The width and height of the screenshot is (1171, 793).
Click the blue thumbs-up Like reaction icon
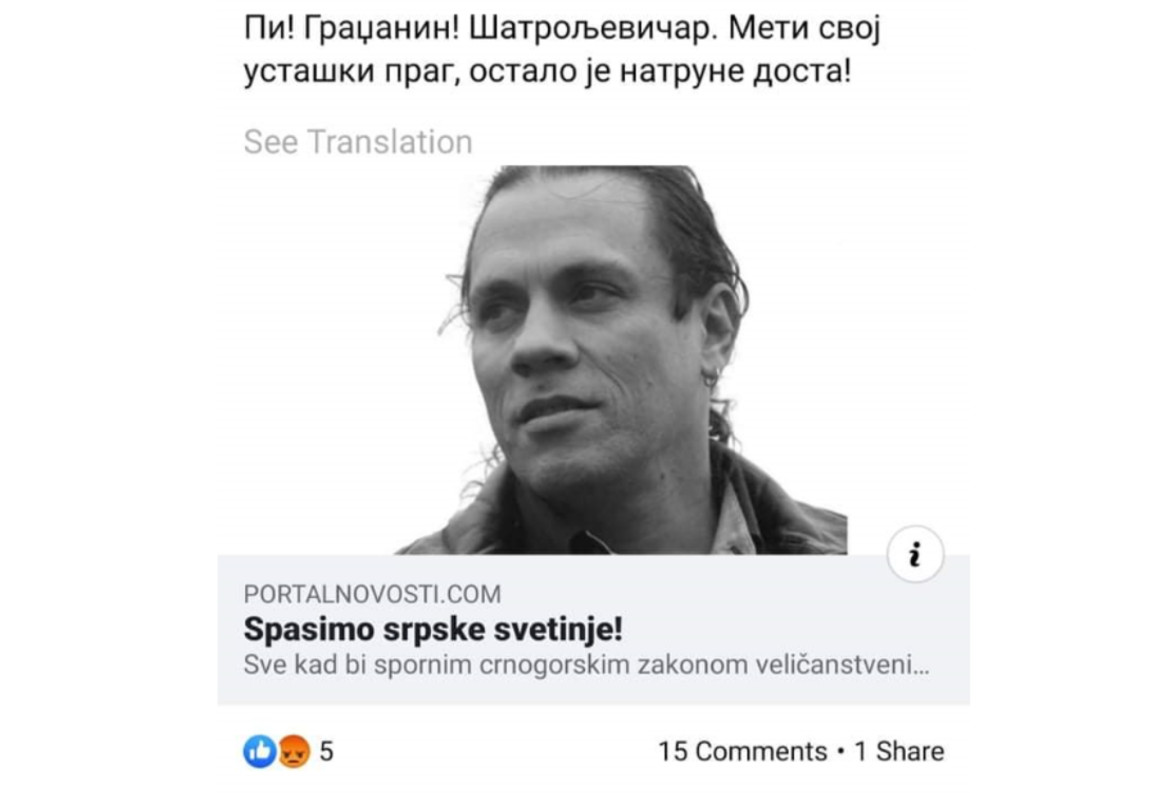(x=259, y=751)
